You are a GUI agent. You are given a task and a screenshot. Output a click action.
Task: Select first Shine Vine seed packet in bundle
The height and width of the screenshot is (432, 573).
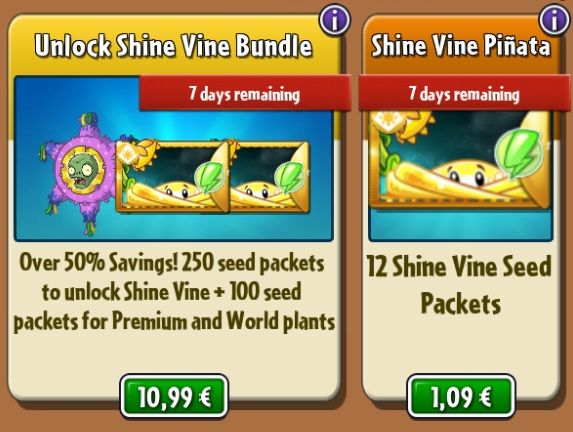[x=172, y=177]
